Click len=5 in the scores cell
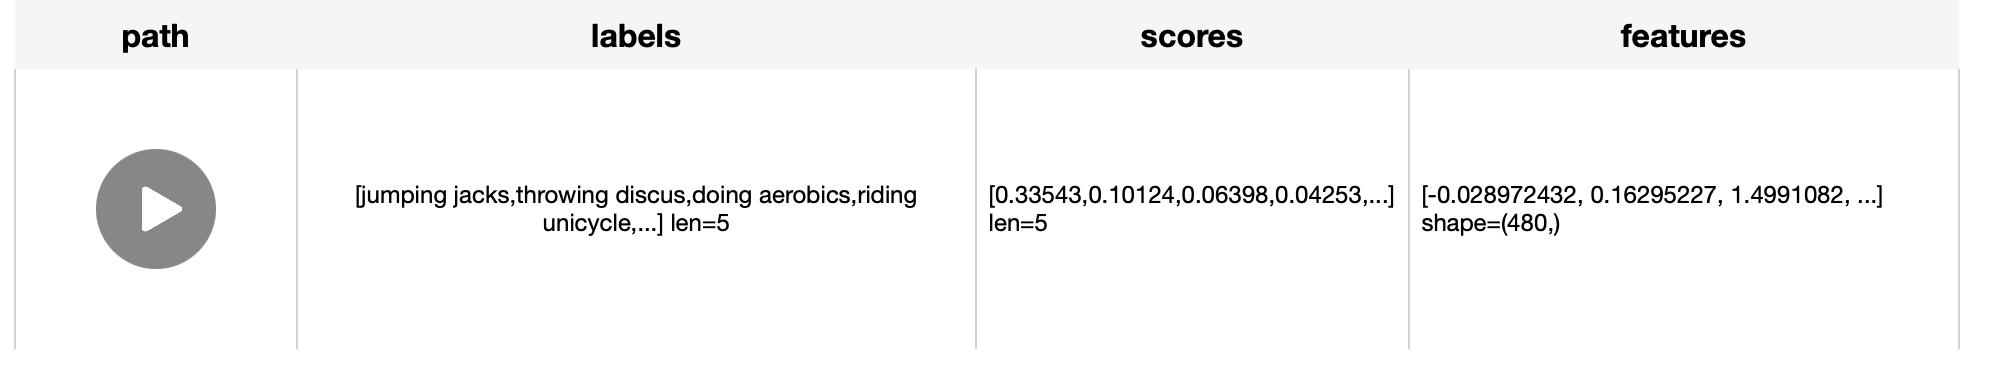The image size is (1998, 366). 1018,223
